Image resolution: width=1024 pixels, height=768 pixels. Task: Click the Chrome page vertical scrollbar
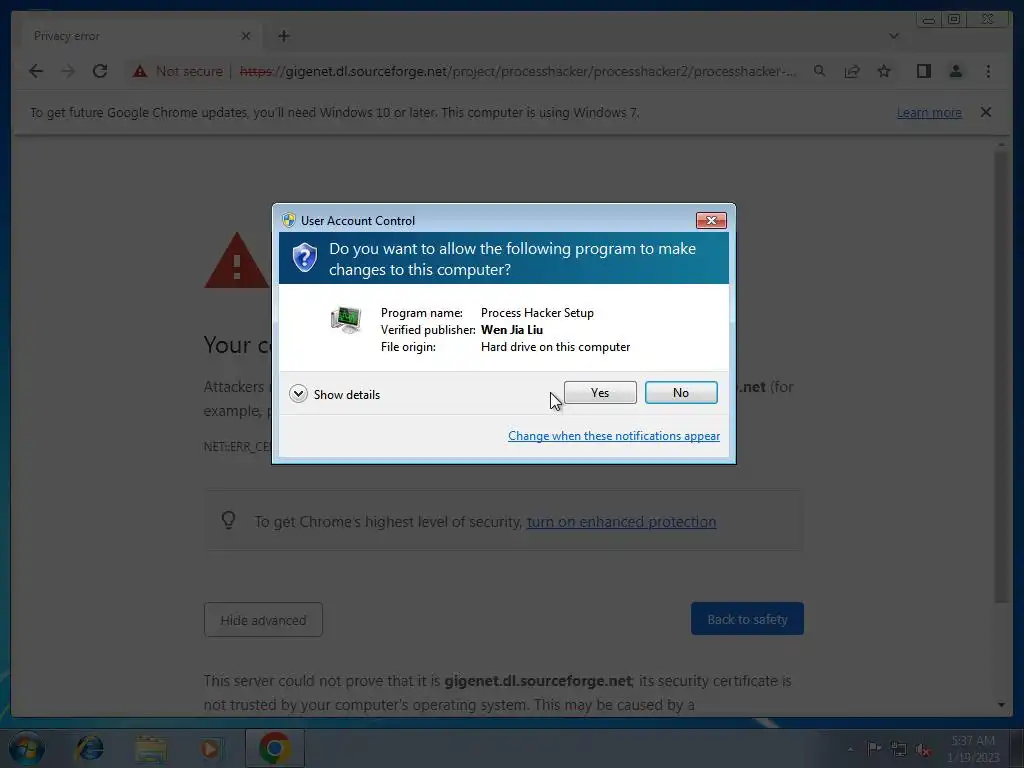tap(1002, 376)
